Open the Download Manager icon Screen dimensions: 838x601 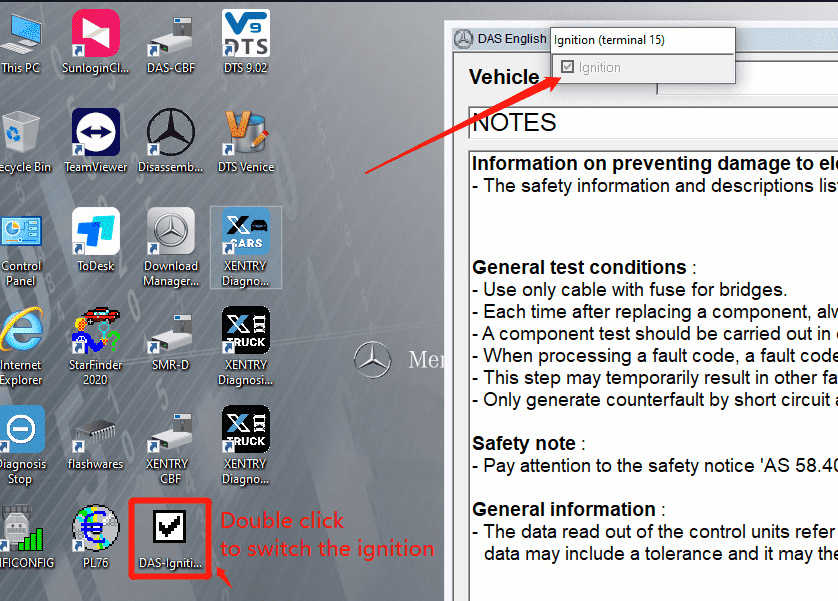[x=171, y=247]
